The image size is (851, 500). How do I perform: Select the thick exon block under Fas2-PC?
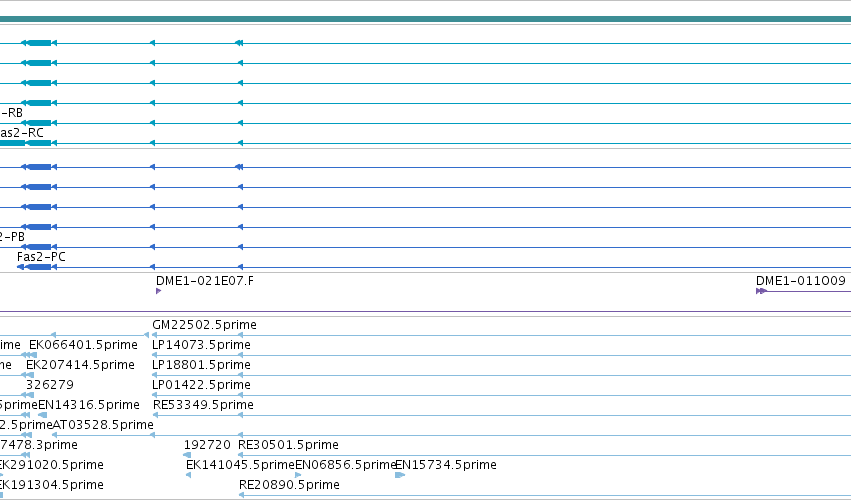[39, 267]
